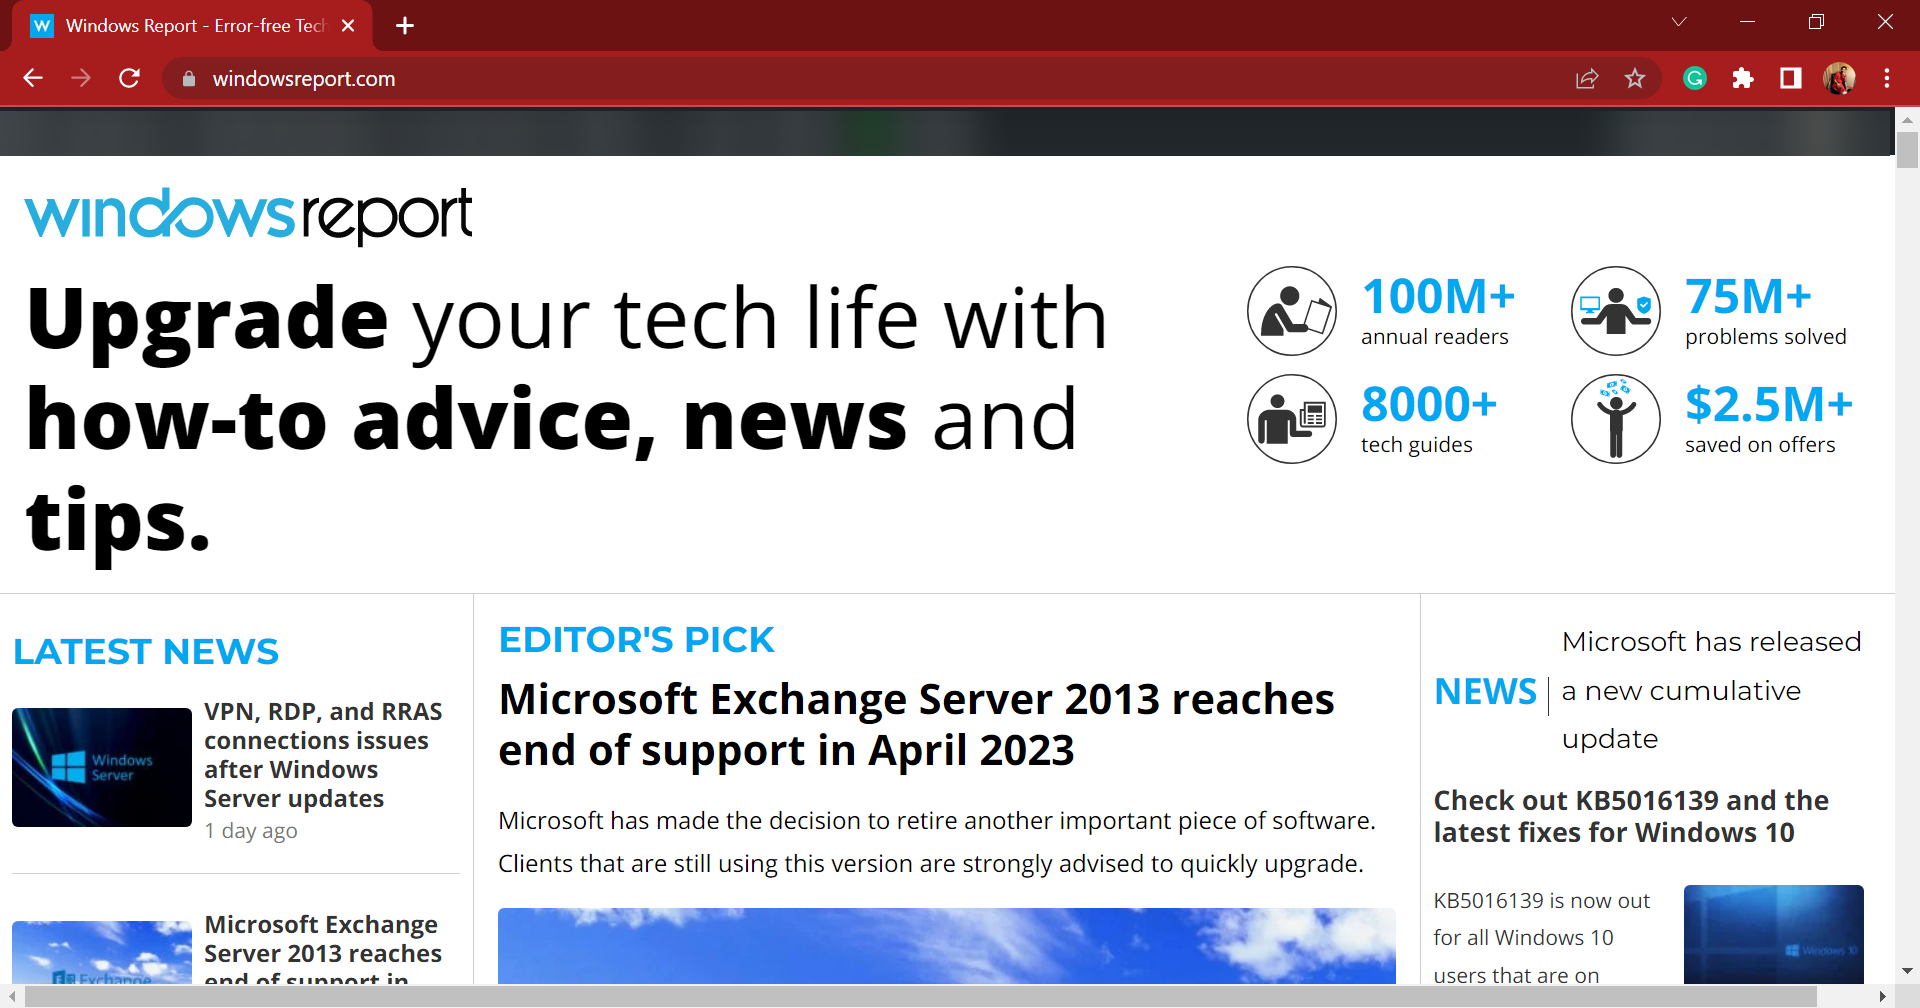Toggle the browser side panel
The height and width of the screenshot is (1008, 1920).
[1791, 78]
